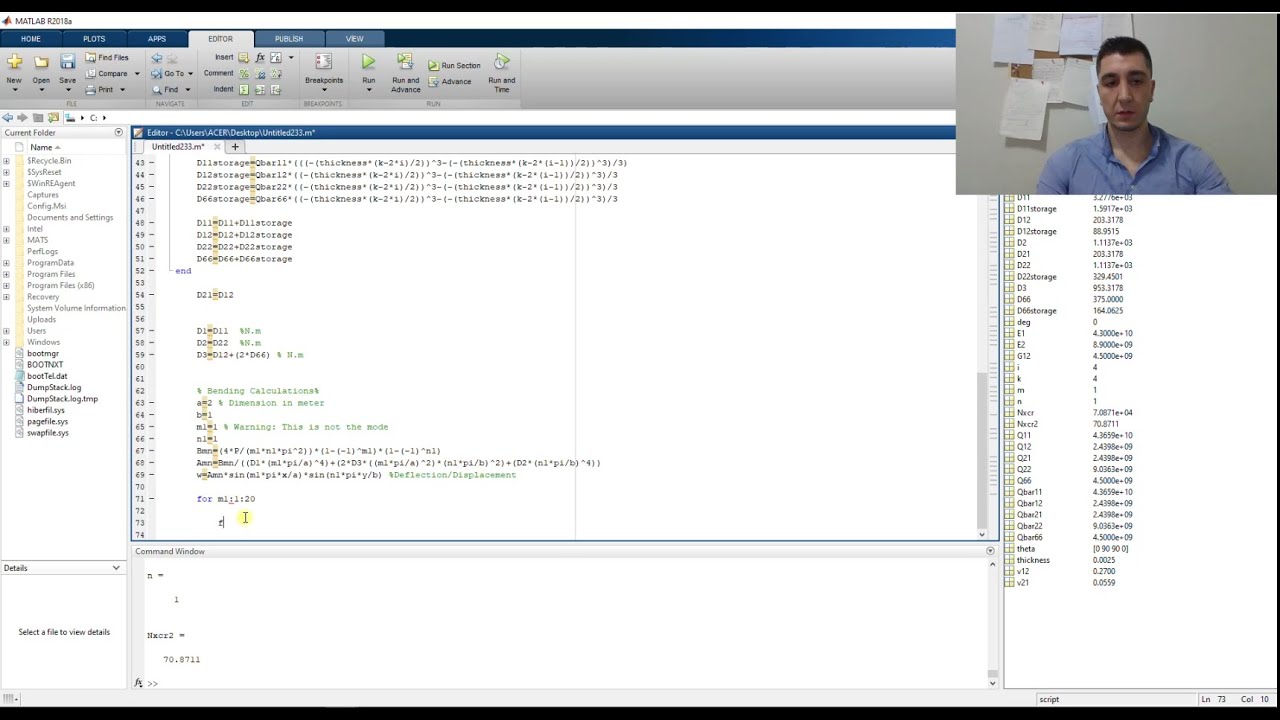Switch to the PLOTS ribbon tab
1280x720 pixels.
(94, 39)
